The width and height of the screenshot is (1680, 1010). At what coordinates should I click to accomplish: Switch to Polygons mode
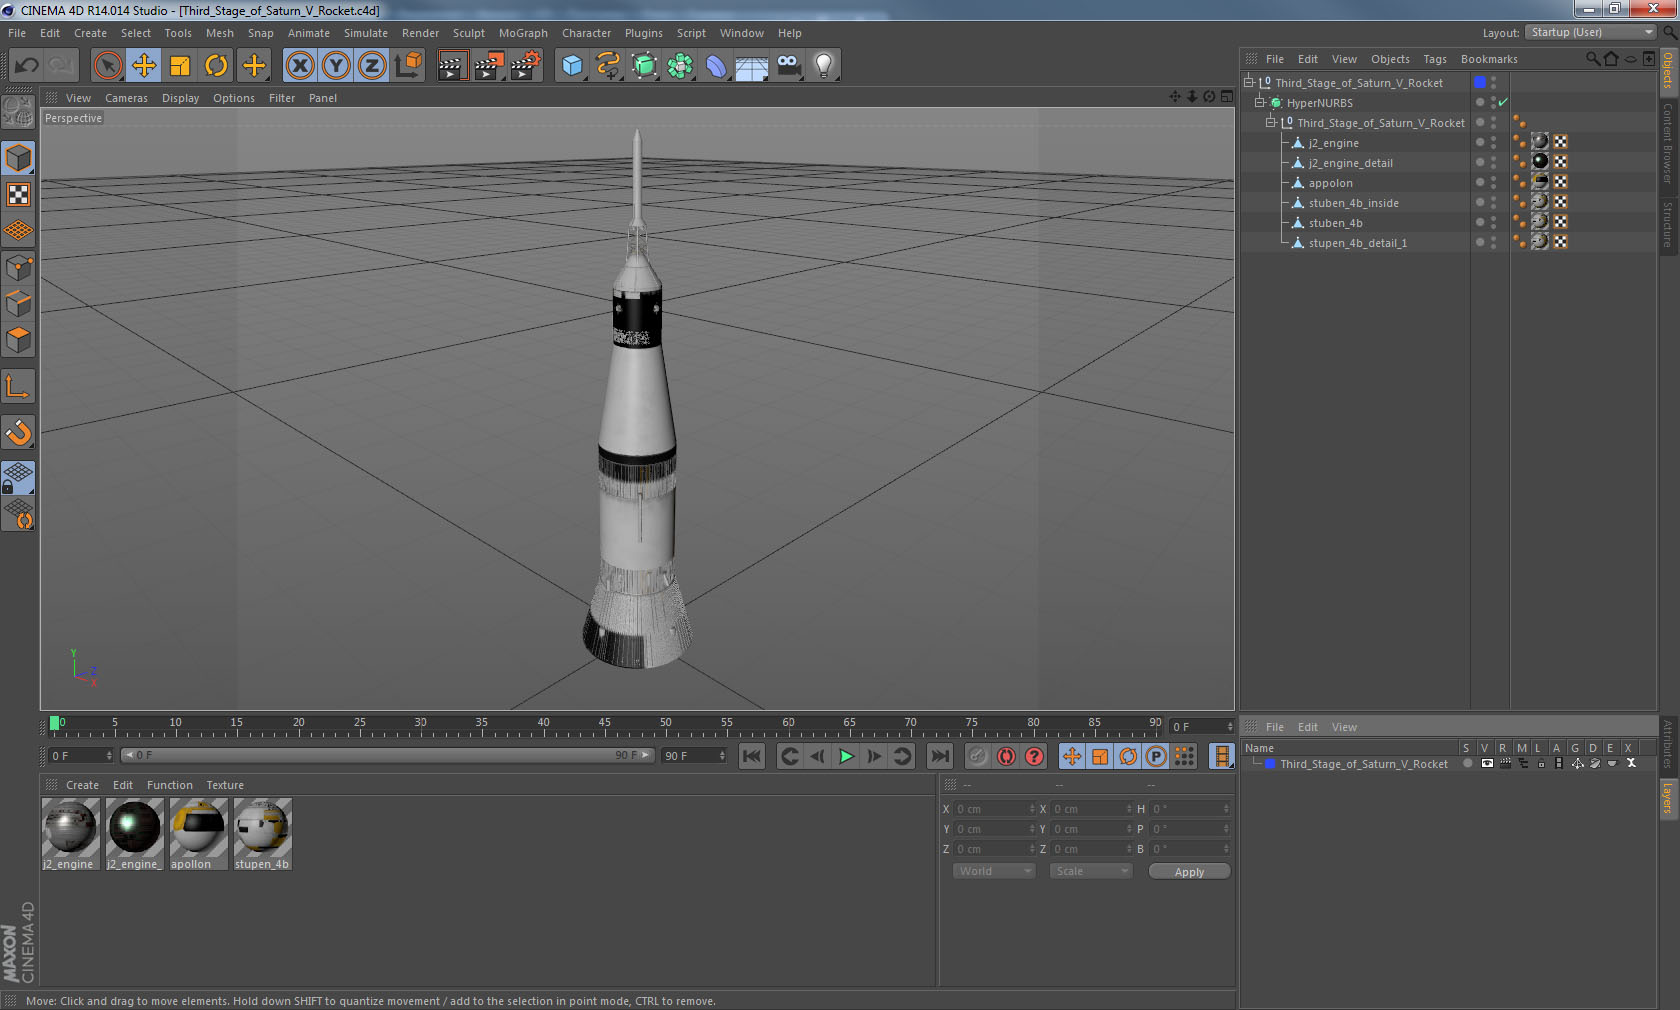click(x=18, y=340)
